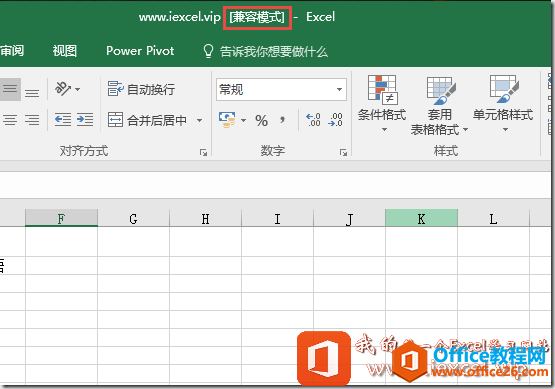Open 套用表格格式 table format gallery
The width and height of the screenshot is (555, 389).
[439, 105]
